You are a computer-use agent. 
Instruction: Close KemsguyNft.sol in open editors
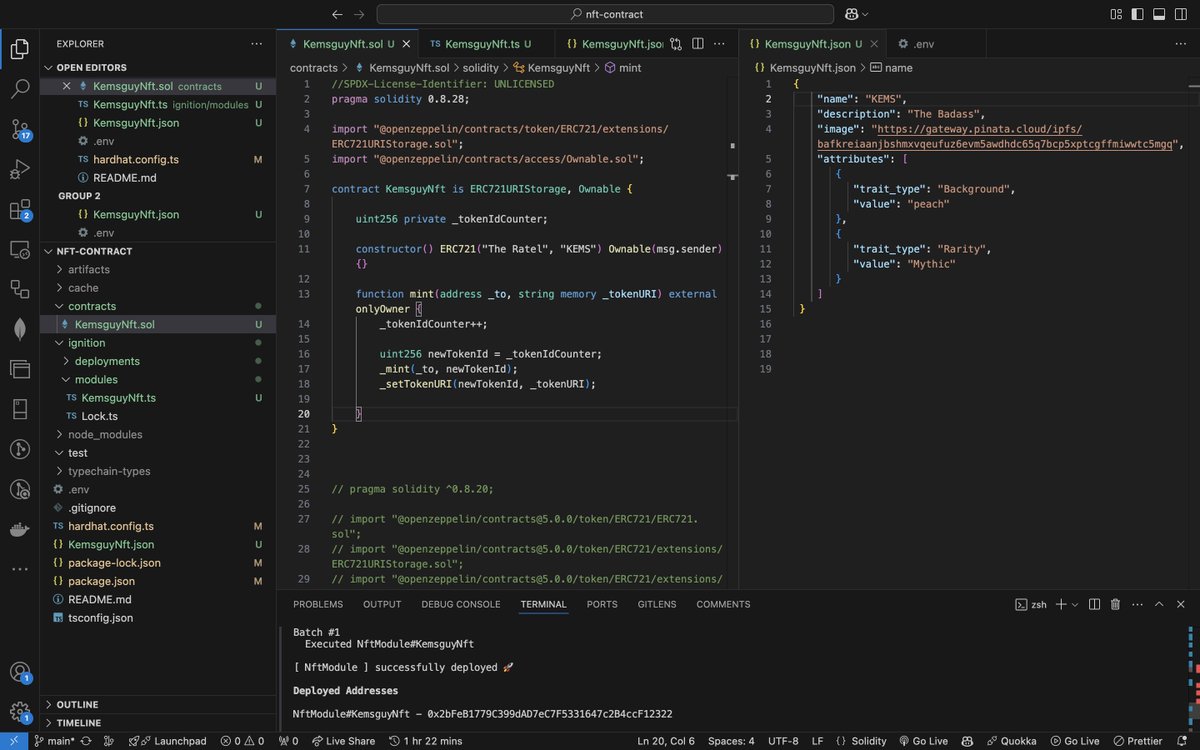click(67, 86)
